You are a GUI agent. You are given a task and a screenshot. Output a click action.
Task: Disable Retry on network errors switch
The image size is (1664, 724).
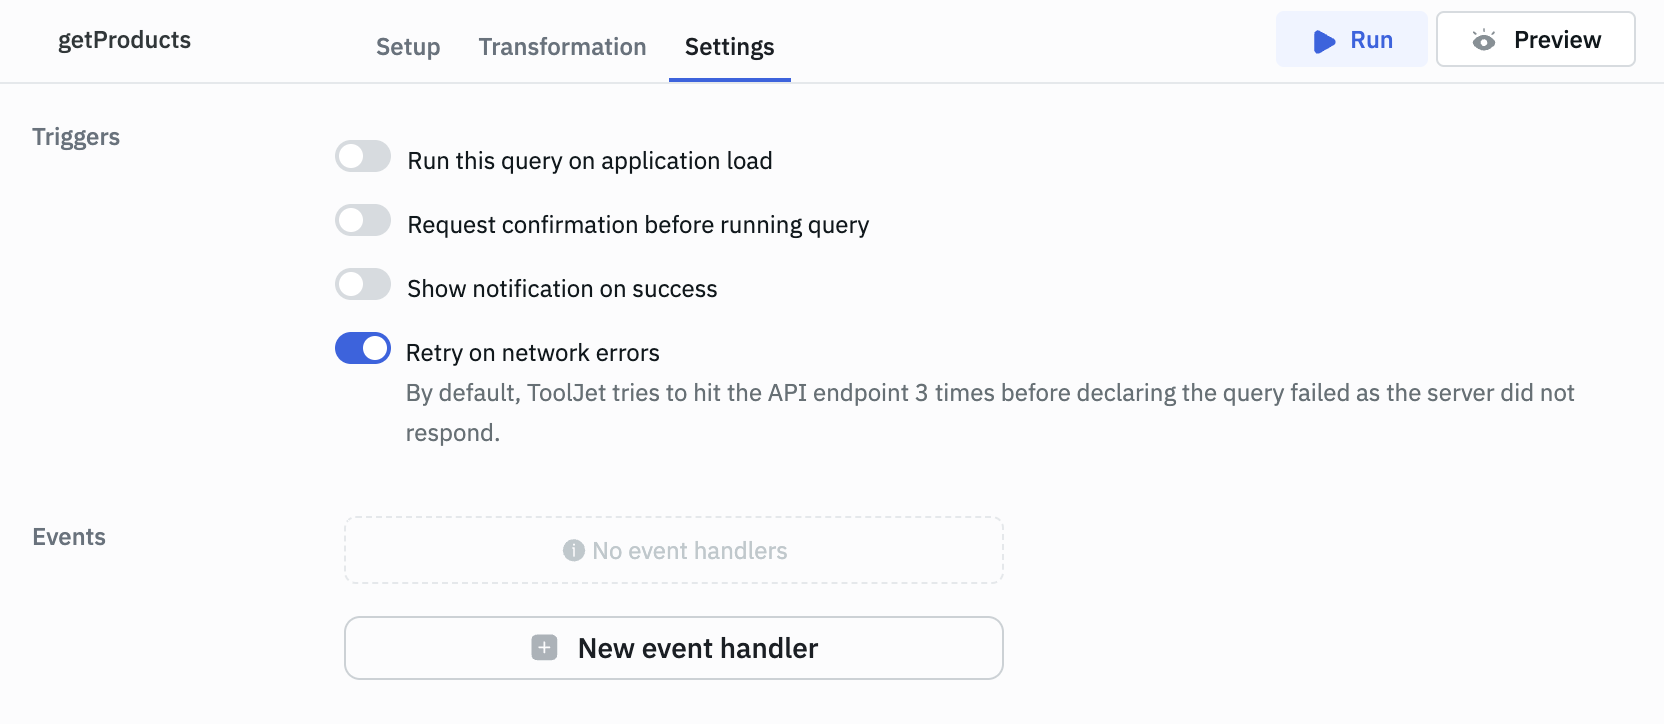[363, 349]
